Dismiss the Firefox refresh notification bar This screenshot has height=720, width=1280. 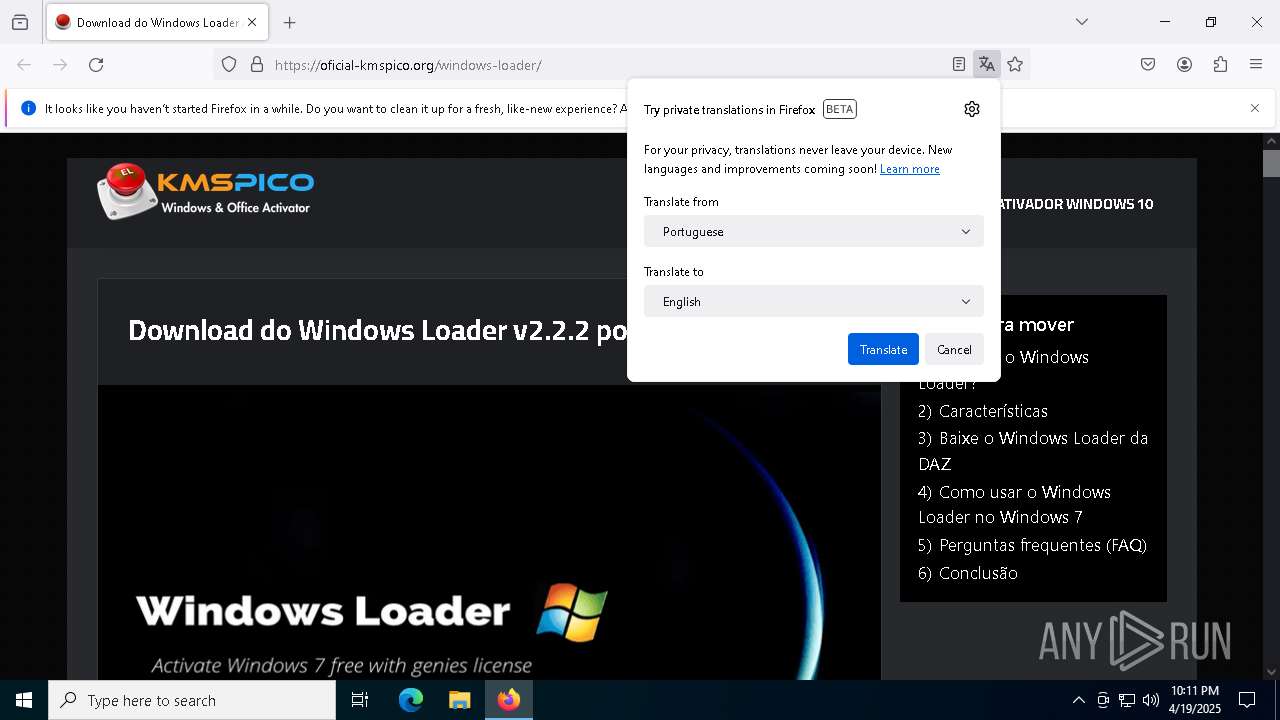(1255, 108)
